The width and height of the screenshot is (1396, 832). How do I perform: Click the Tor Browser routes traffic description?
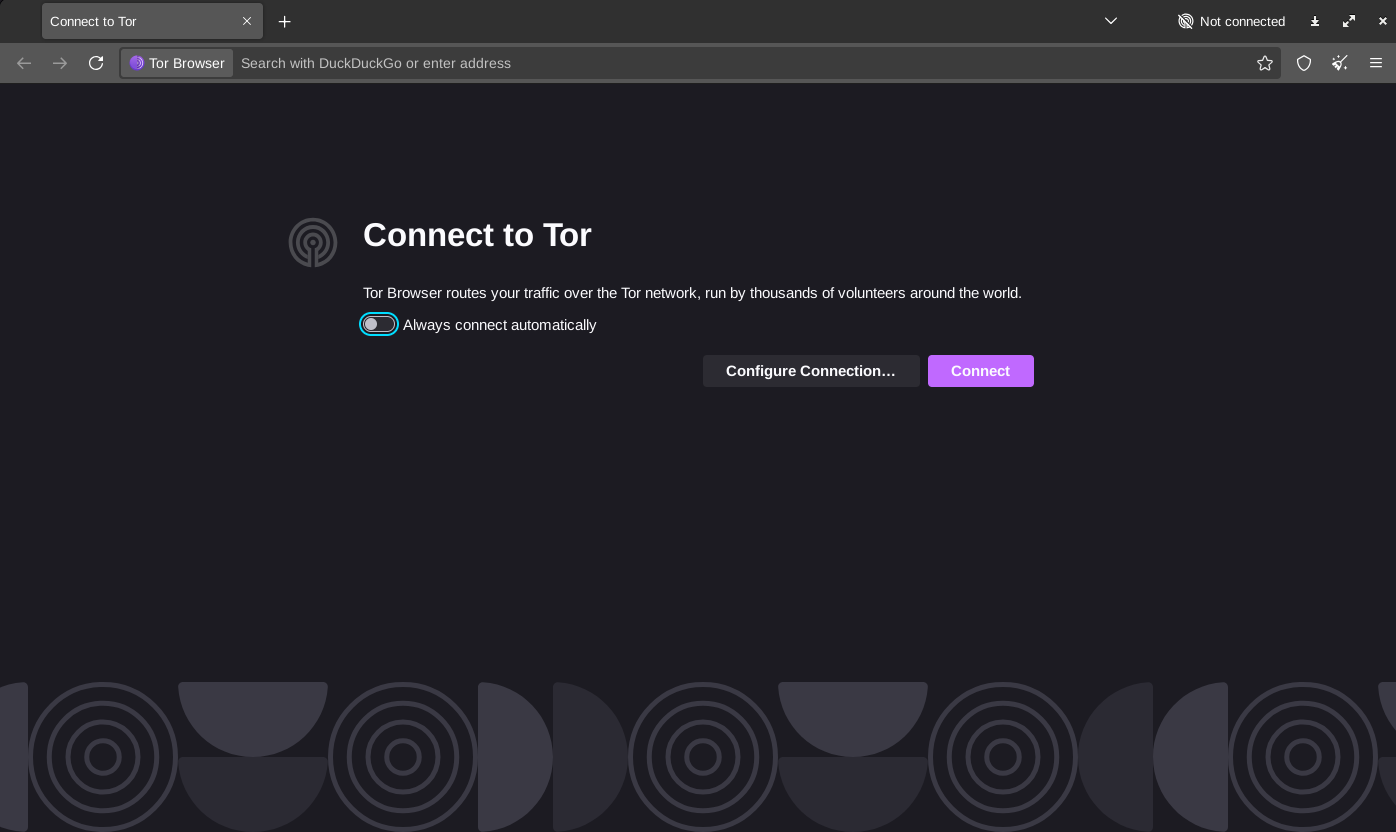(692, 293)
